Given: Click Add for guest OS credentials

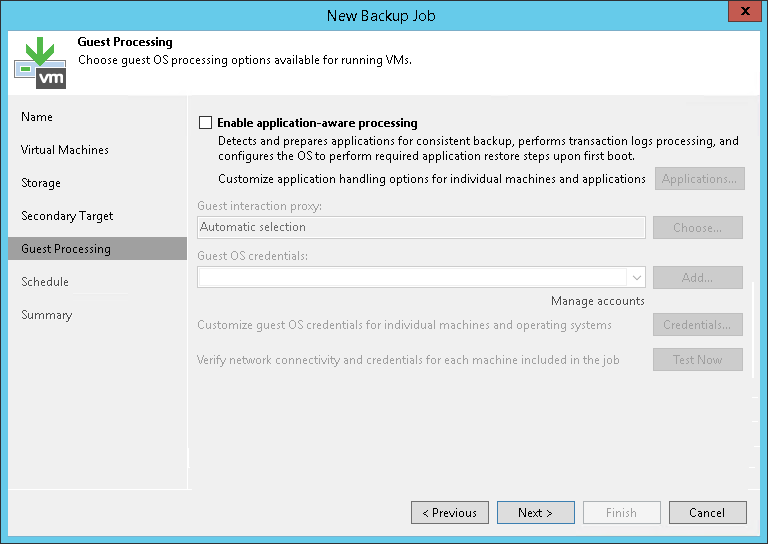Looking at the screenshot, I should [x=697, y=278].
